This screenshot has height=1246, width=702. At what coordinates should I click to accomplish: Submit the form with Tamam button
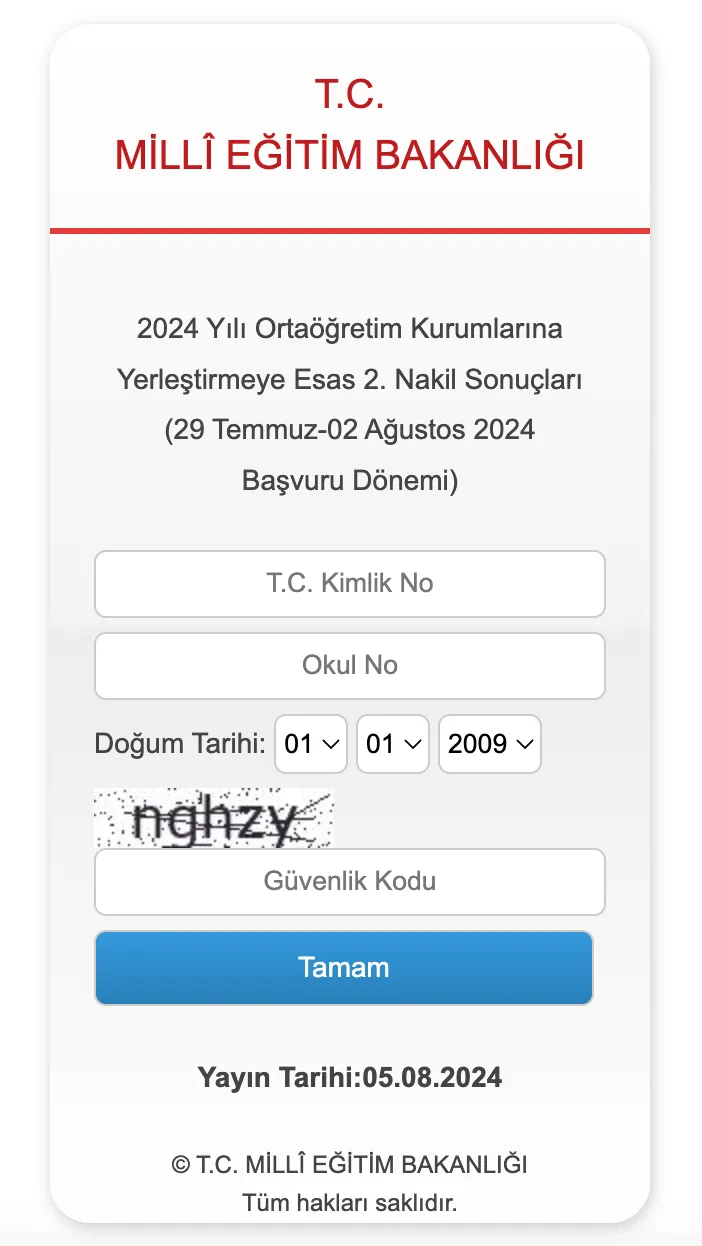pyautogui.click(x=344, y=968)
